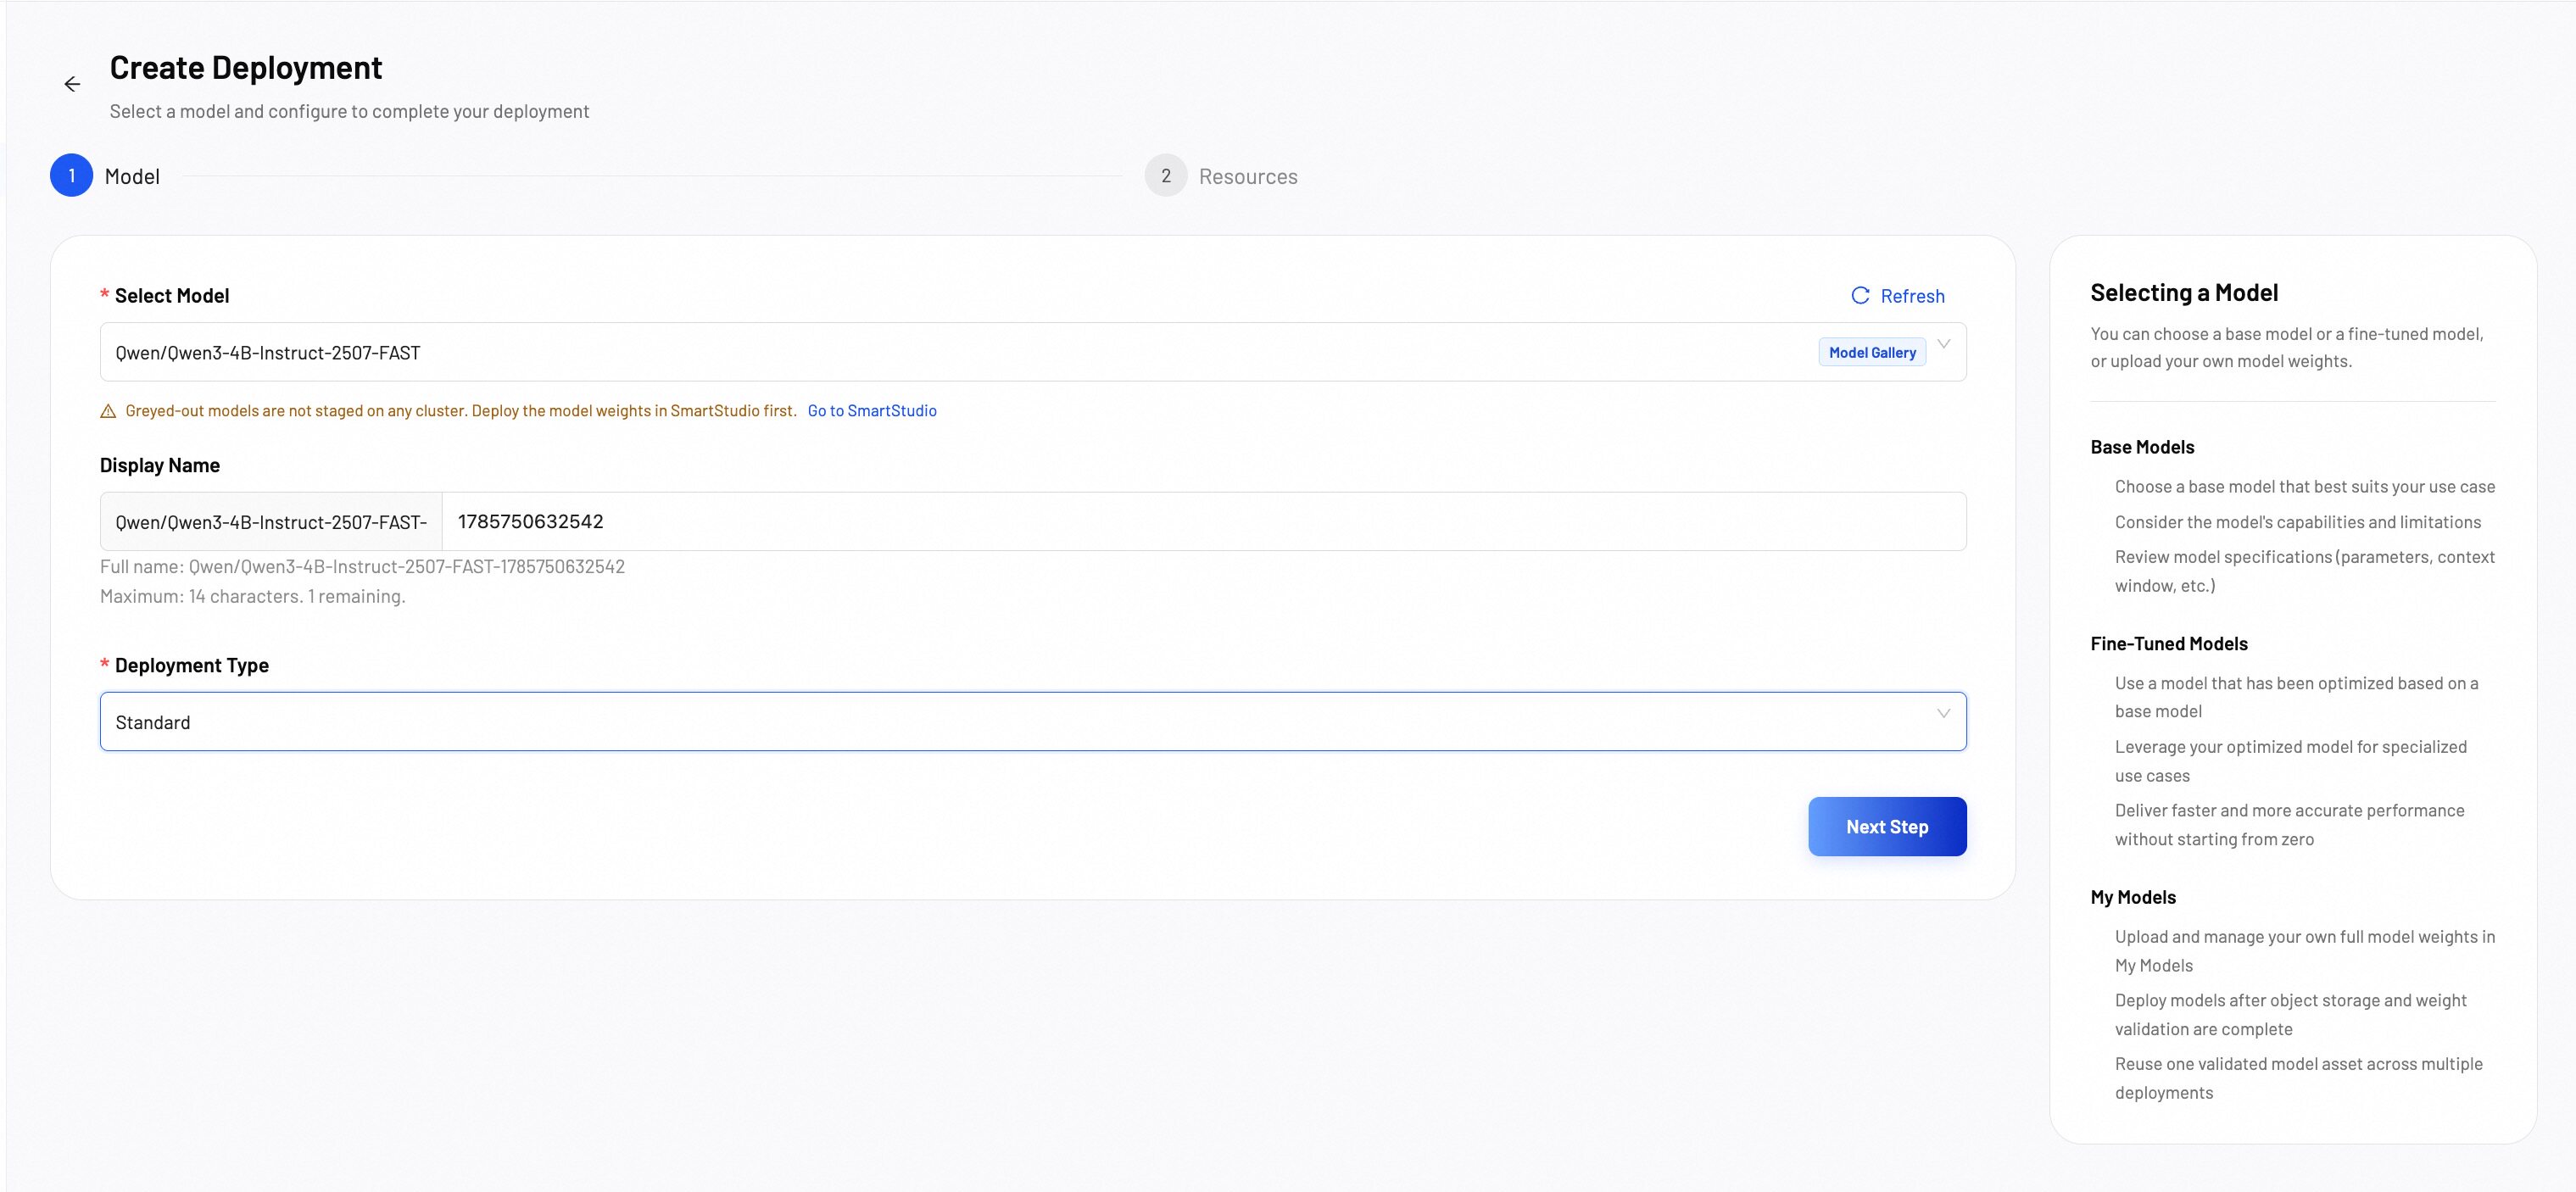This screenshot has height=1192, width=2576.
Task: Open the Select Model dropdown
Action: coord(1033,352)
